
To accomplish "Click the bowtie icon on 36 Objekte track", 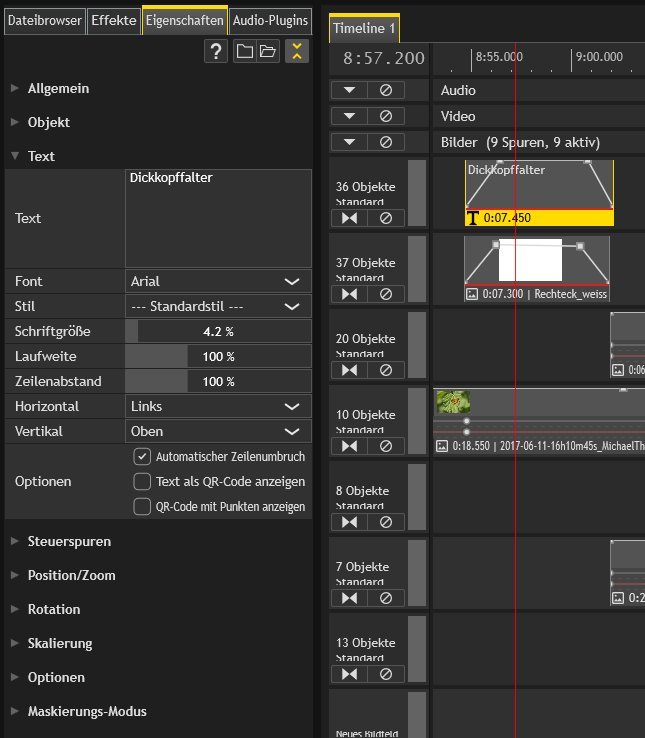I will 349,217.
